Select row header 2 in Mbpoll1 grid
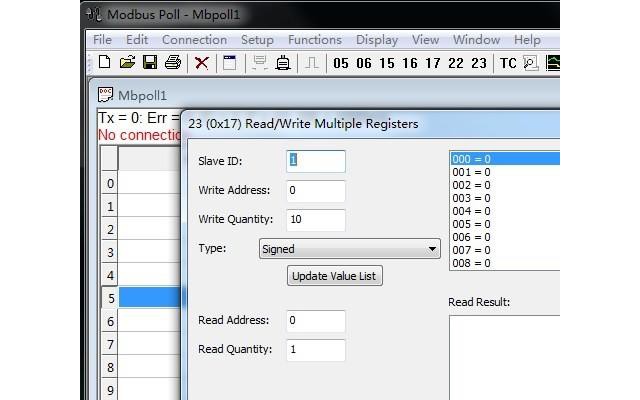Image resolution: width=640 pixels, height=400 pixels. (x=110, y=229)
